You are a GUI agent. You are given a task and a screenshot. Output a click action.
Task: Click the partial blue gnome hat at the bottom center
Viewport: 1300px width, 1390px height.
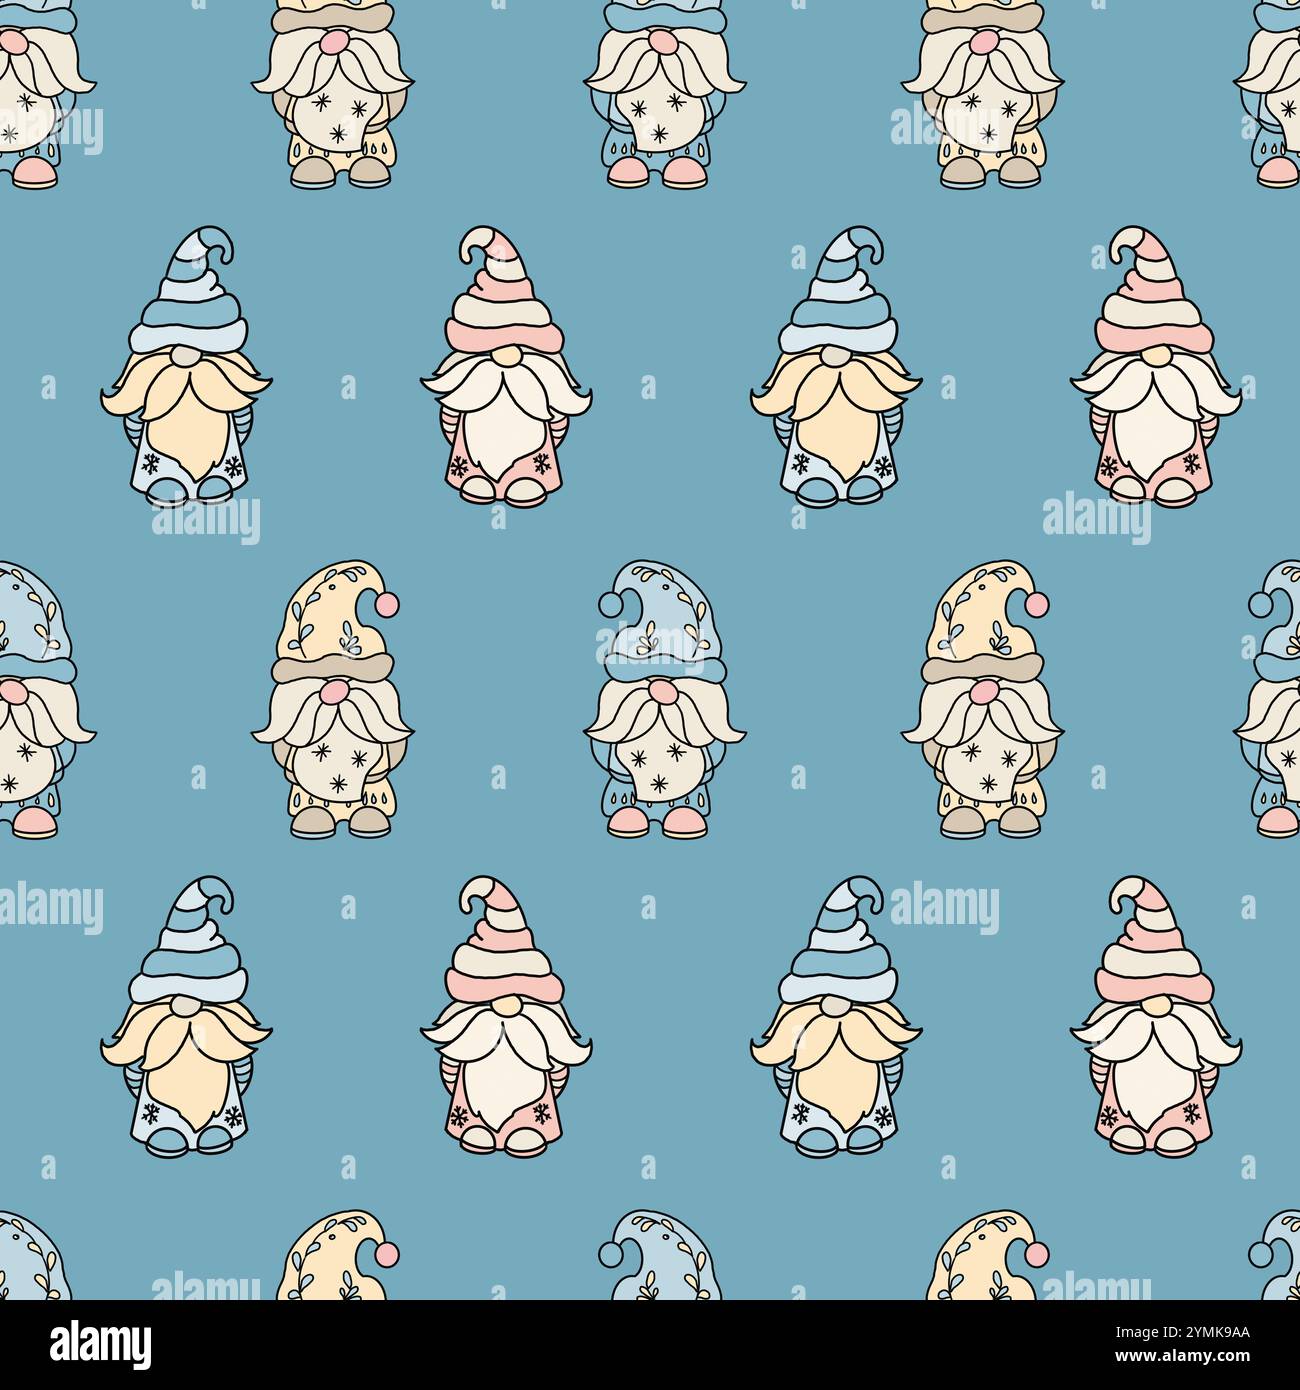coord(651,1255)
